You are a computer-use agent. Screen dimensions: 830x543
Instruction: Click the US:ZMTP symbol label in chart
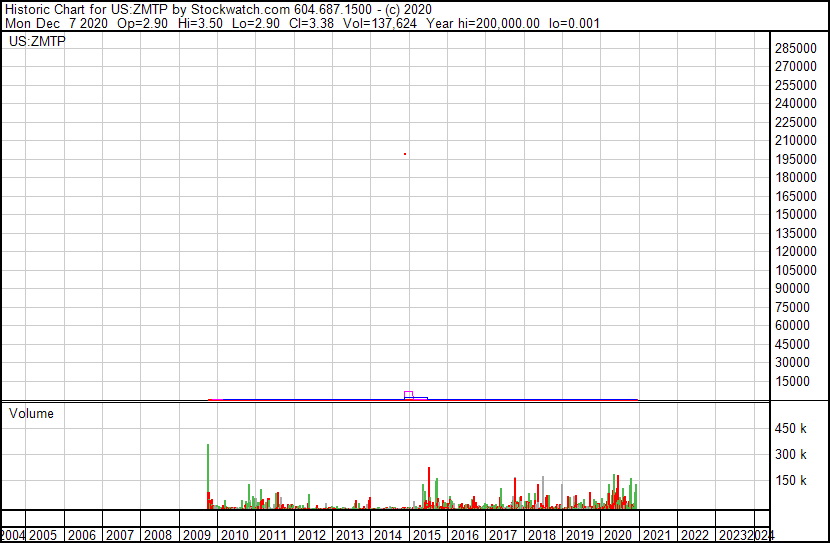pyautogui.click(x=37, y=41)
